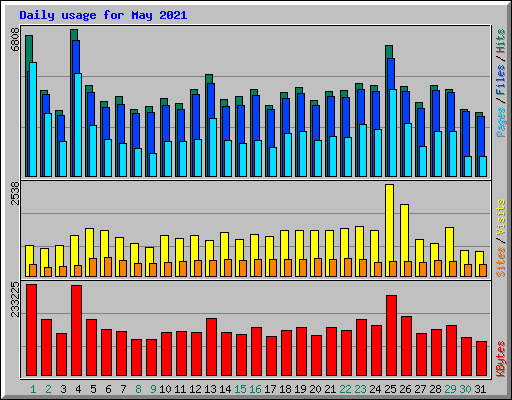Viewport: 512px width, 400px height.
Task: Click day 8 on the date axis
Action: pos(138,389)
